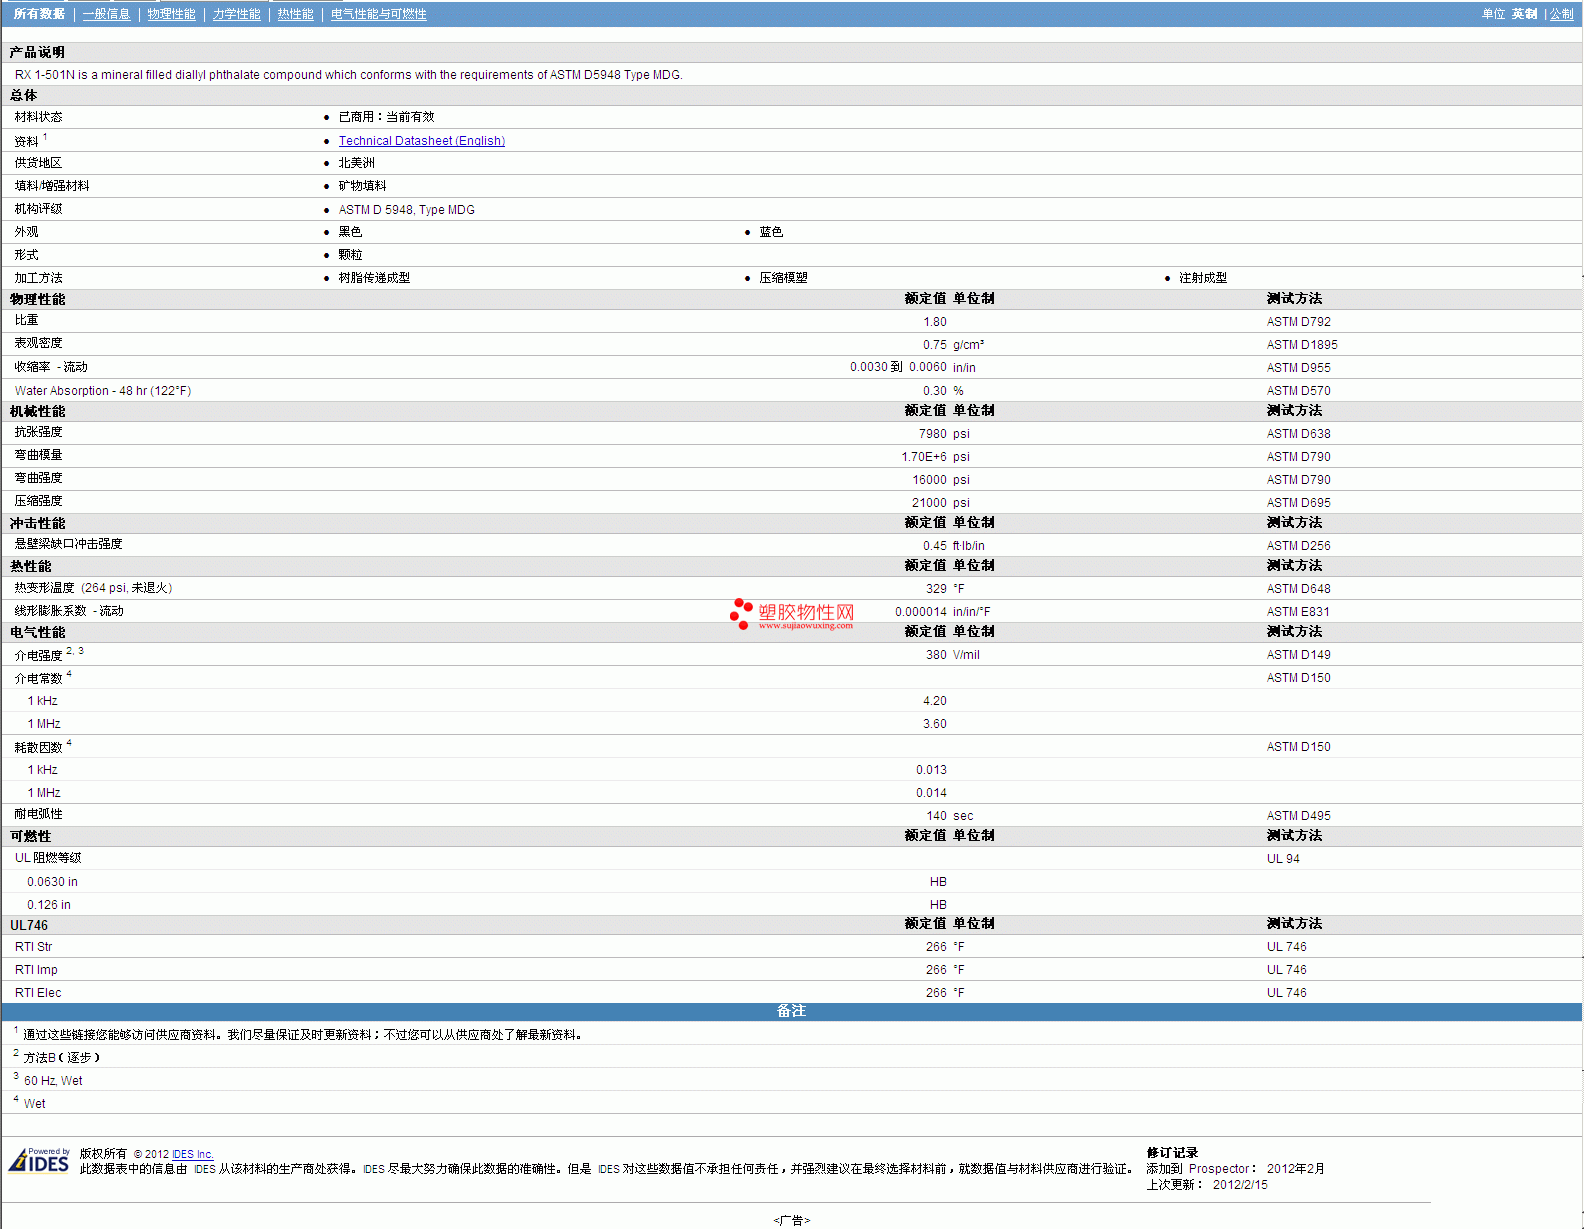
Task: Switch to the 一般信息 tab
Action: (106, 14)
